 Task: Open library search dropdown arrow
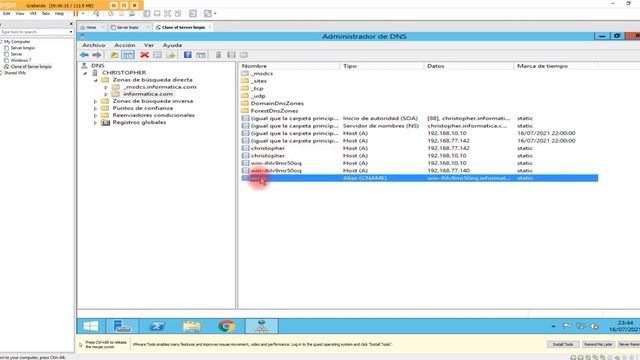71,32
